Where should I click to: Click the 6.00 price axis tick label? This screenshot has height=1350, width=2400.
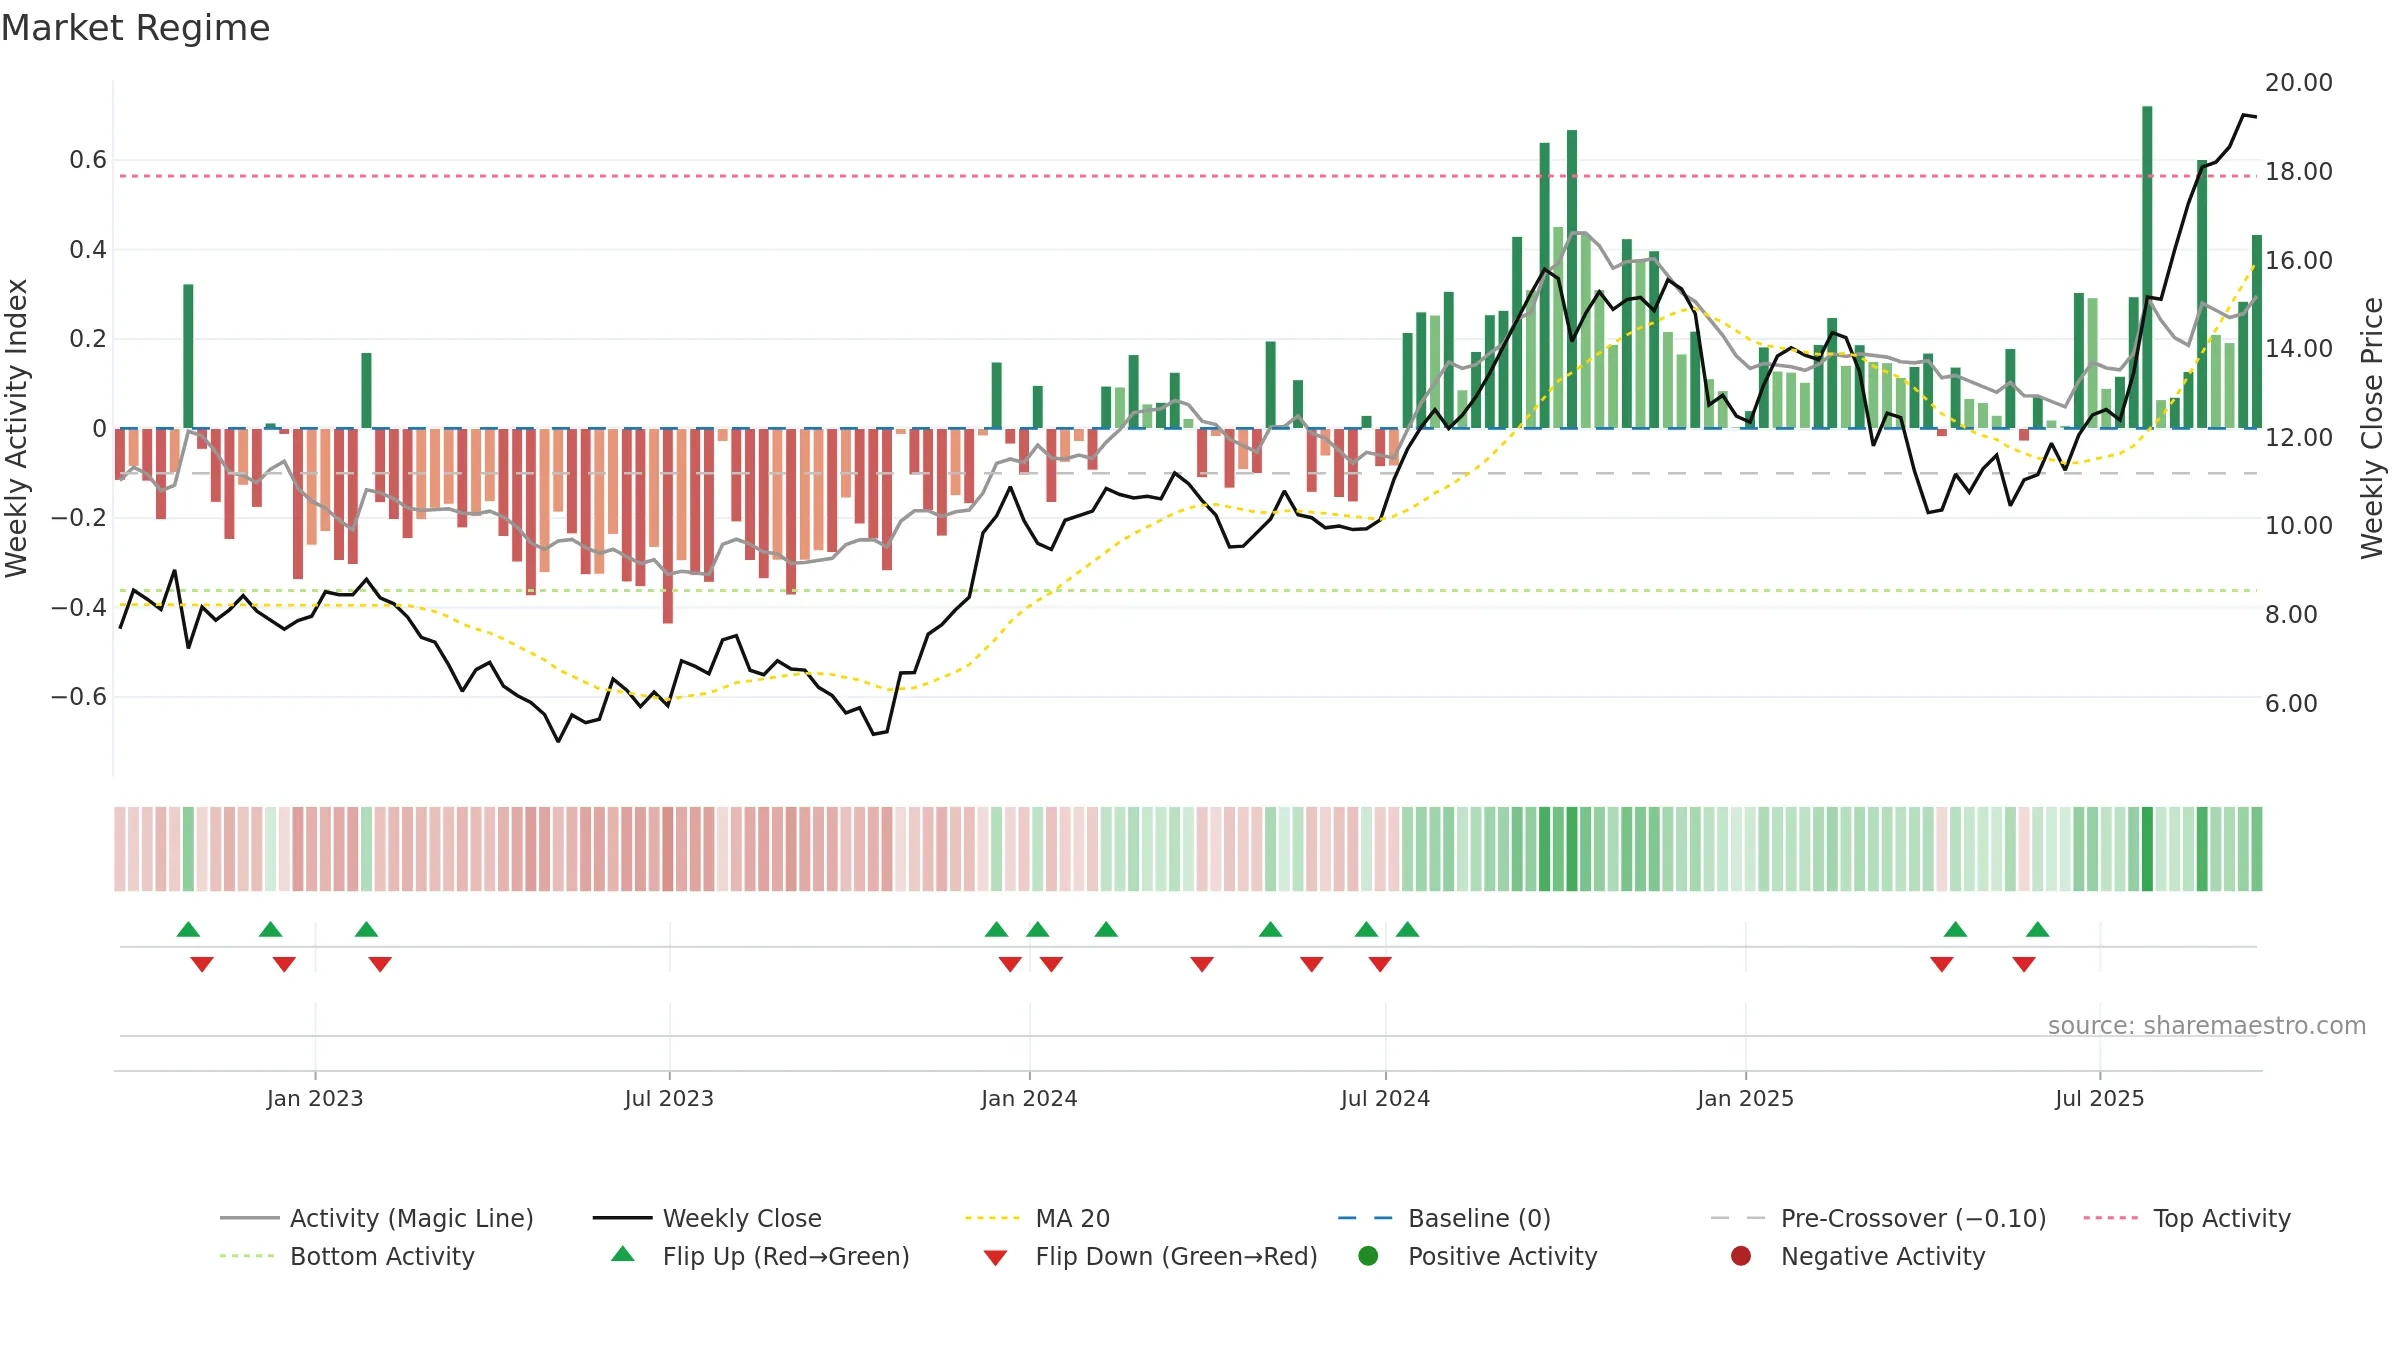pyautogui.click(x=2291, y=703)
